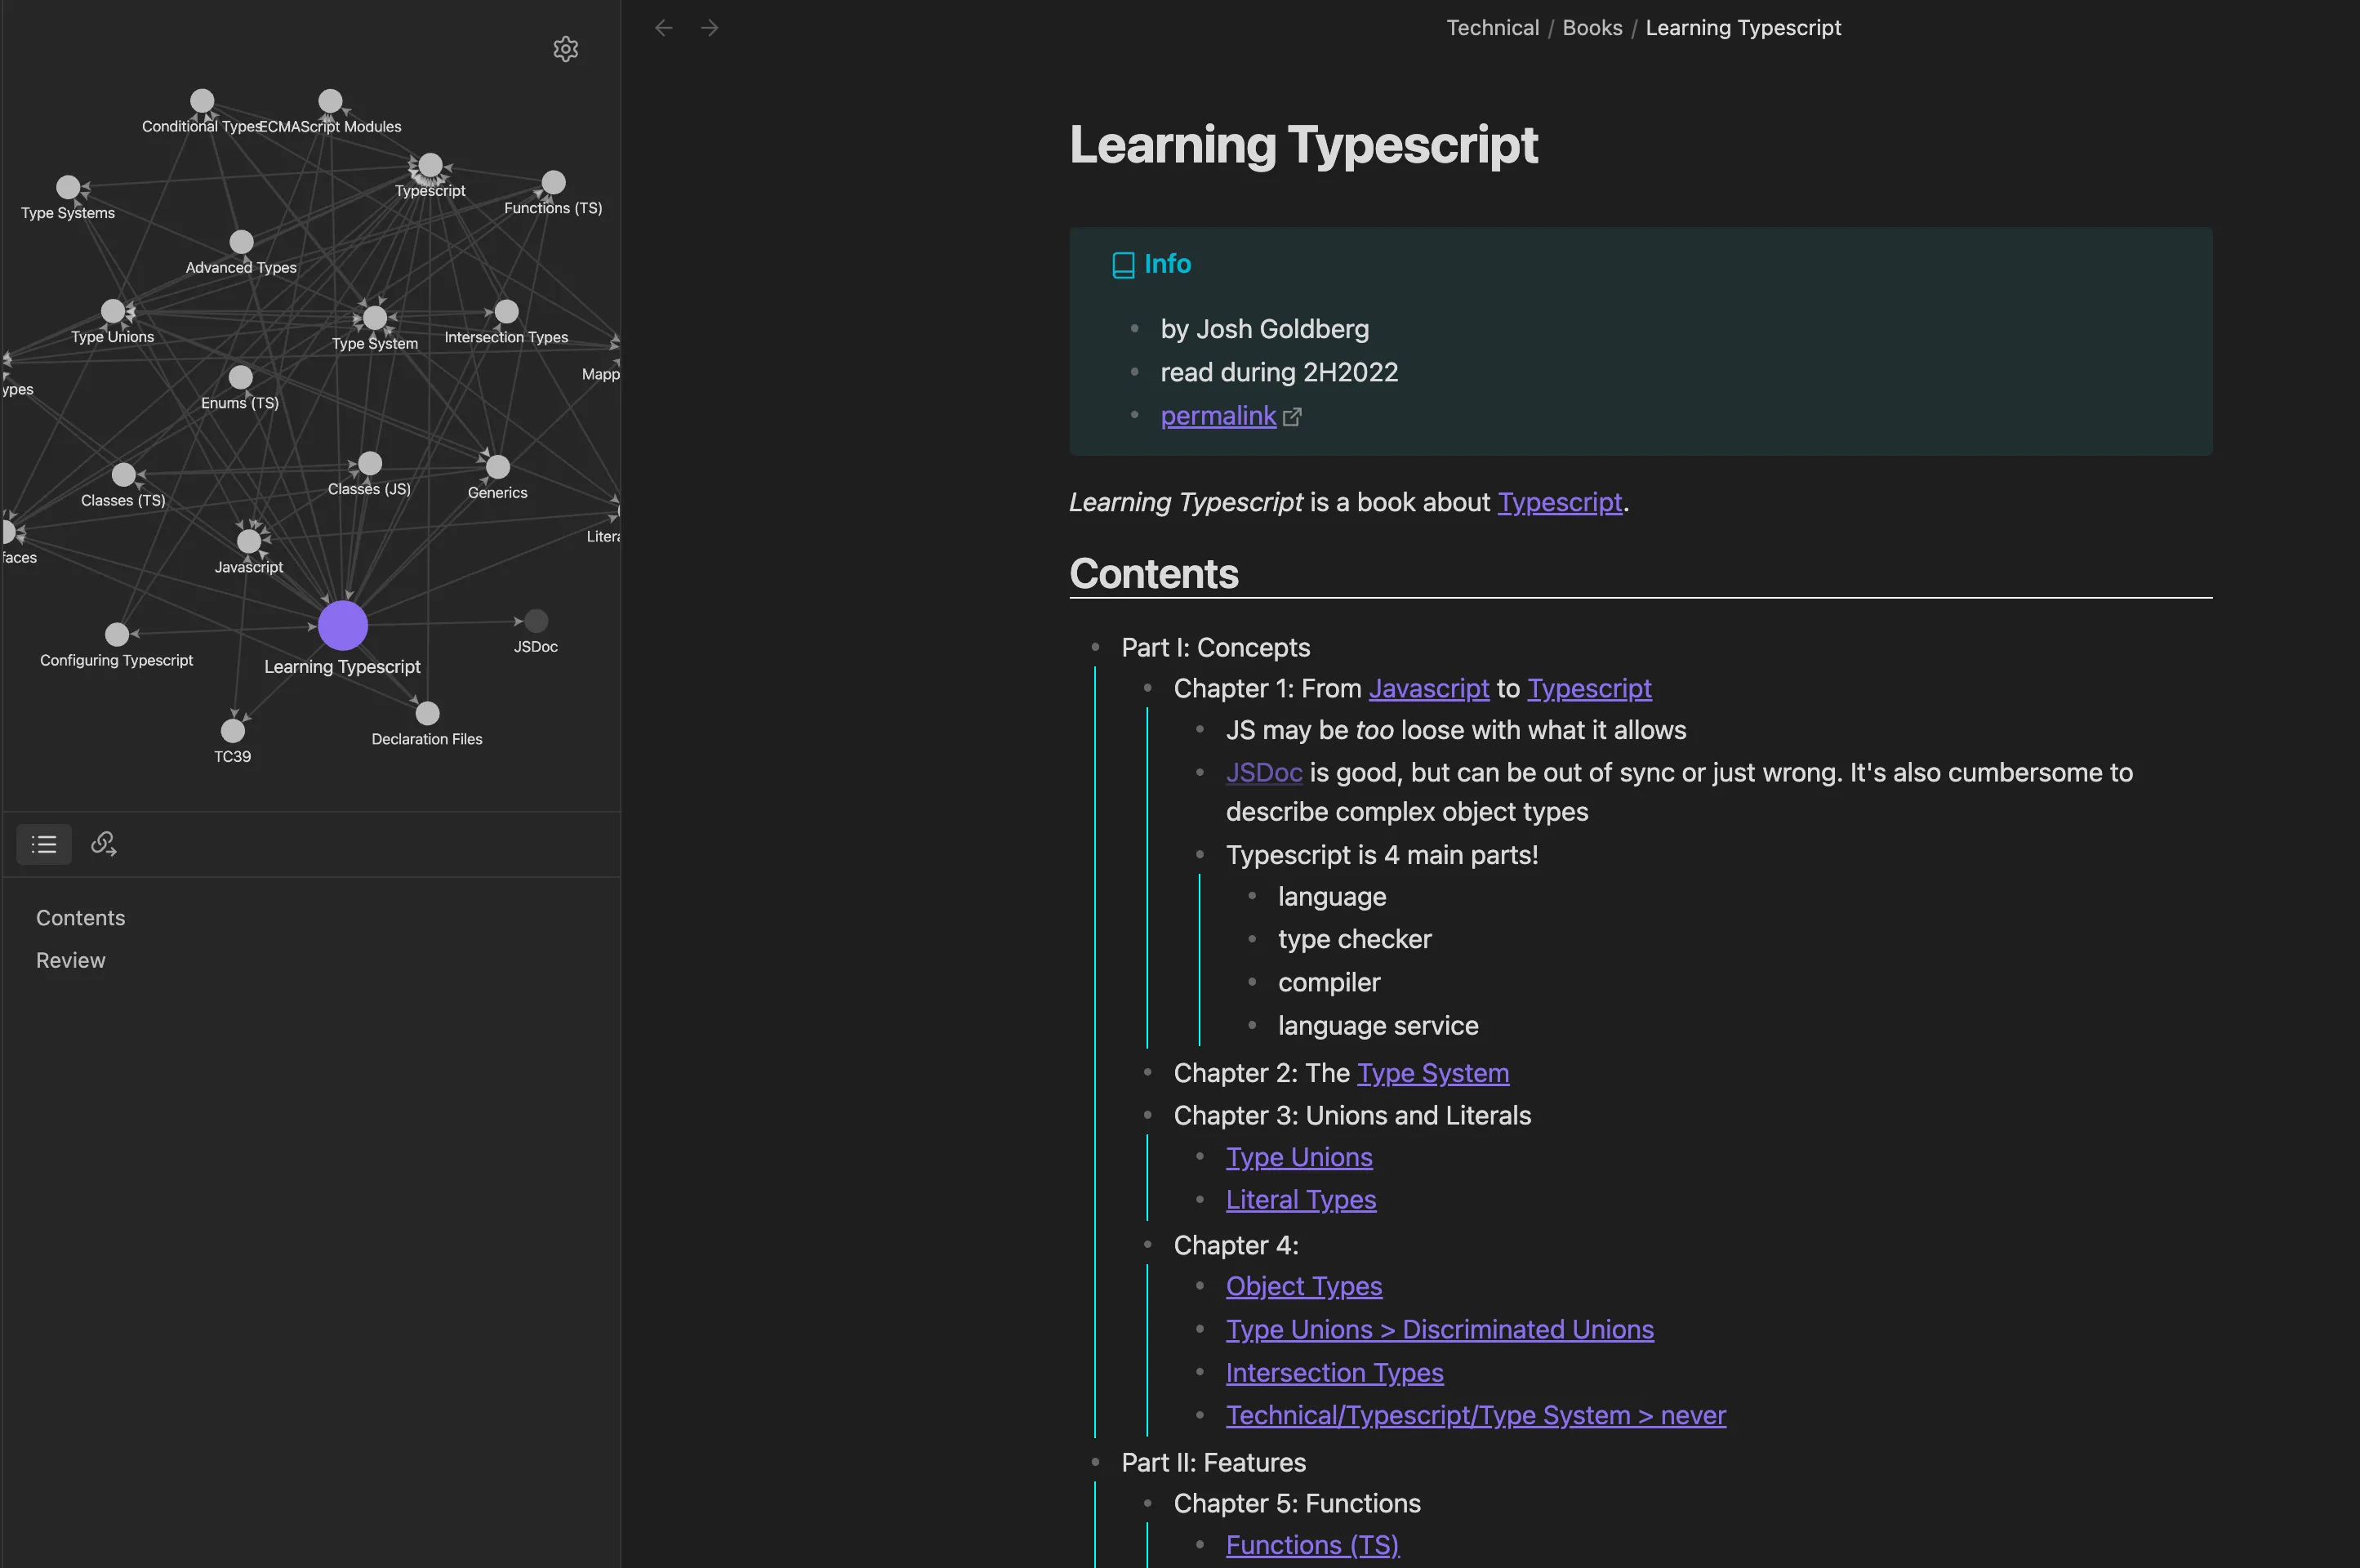Switch to the backlinks icon tab
Image resolution: width=2360 pixels, height=1568 pixels.
[x=104, y=844]
